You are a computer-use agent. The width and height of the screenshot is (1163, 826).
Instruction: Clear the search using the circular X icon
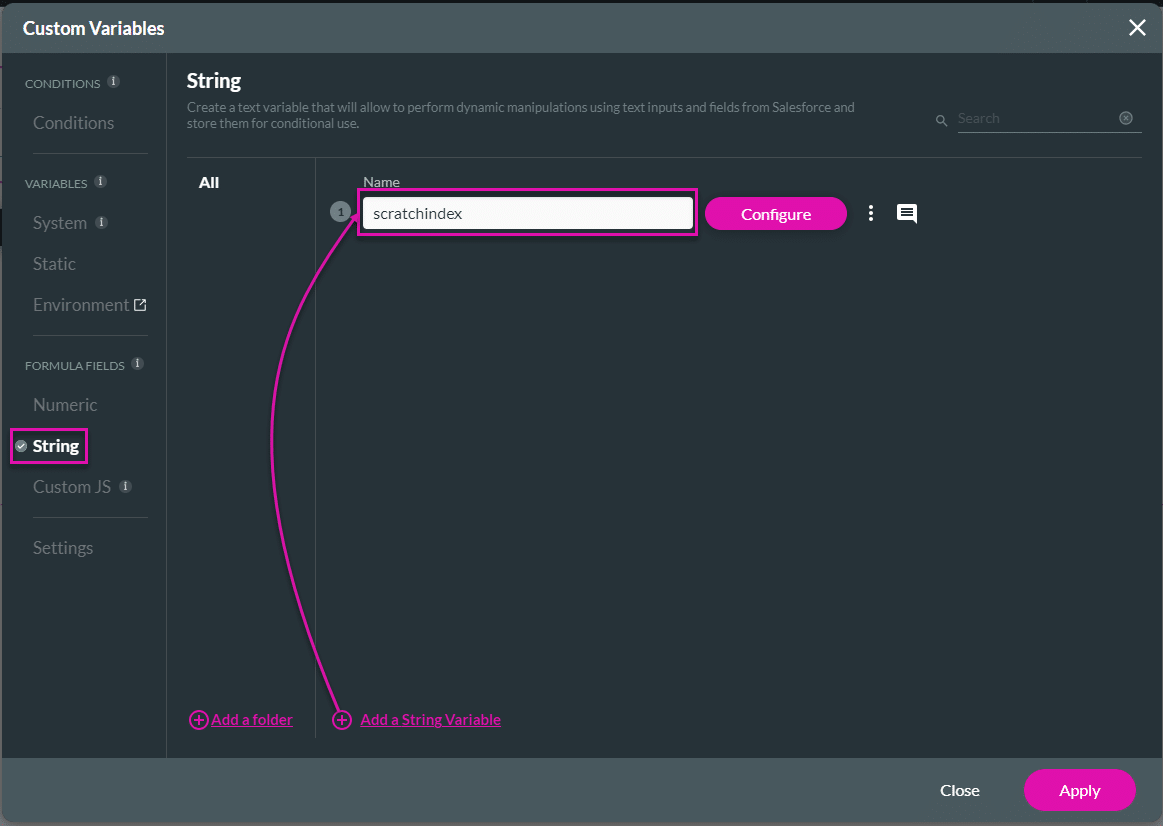(1126, 118)
